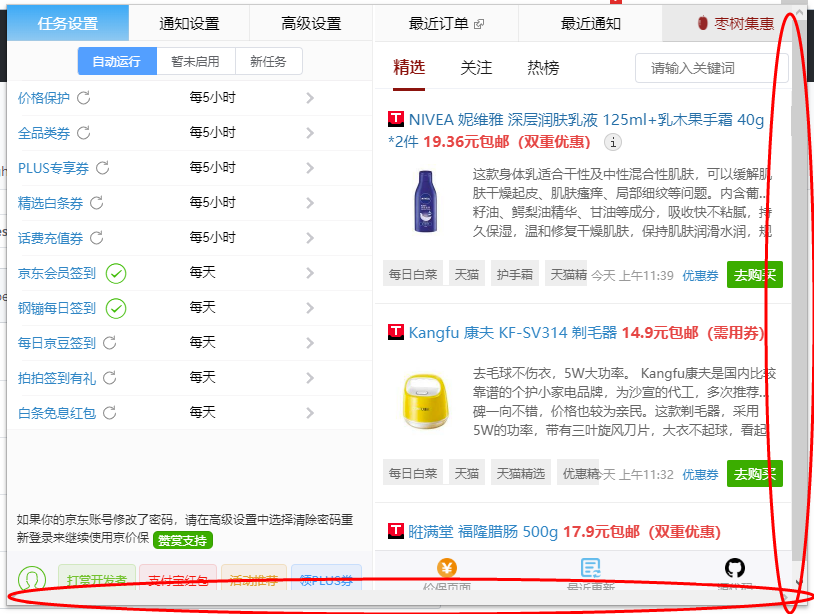Click 护手霜 tag on NIVEA deal
The image size is (814, 614).
[514, 274]
